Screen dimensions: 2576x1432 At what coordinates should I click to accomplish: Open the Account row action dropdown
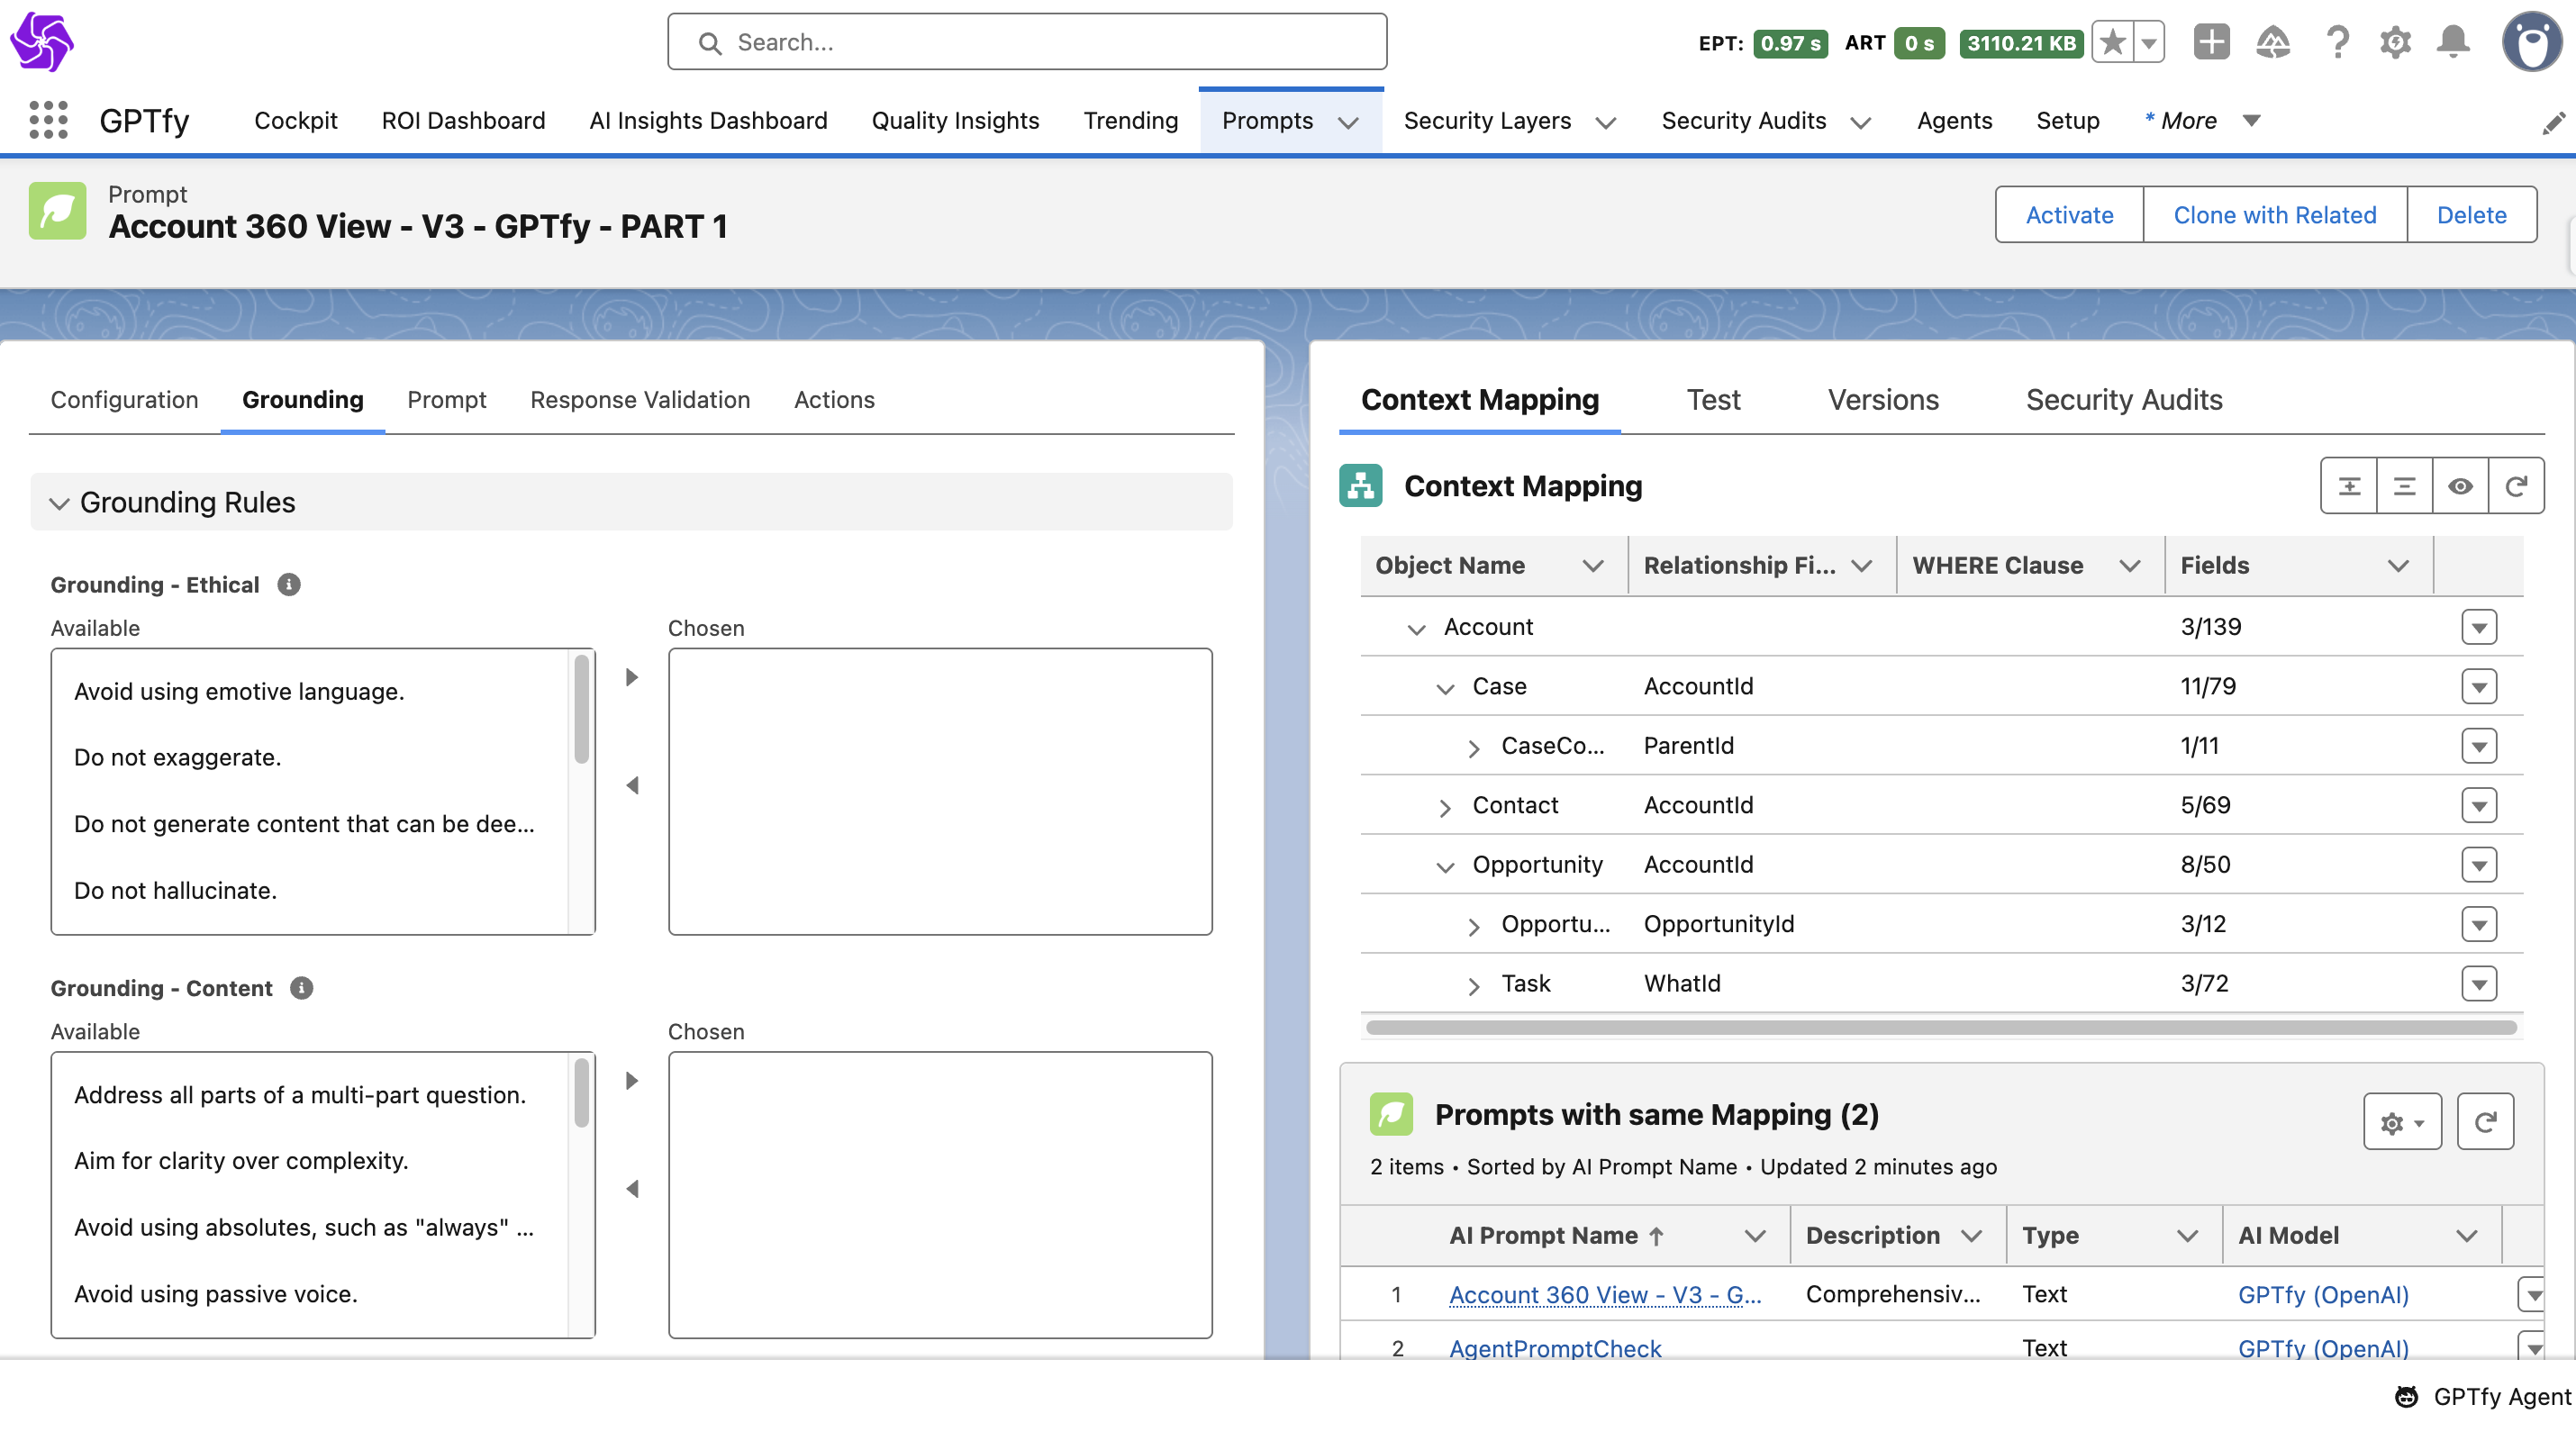2478,628
